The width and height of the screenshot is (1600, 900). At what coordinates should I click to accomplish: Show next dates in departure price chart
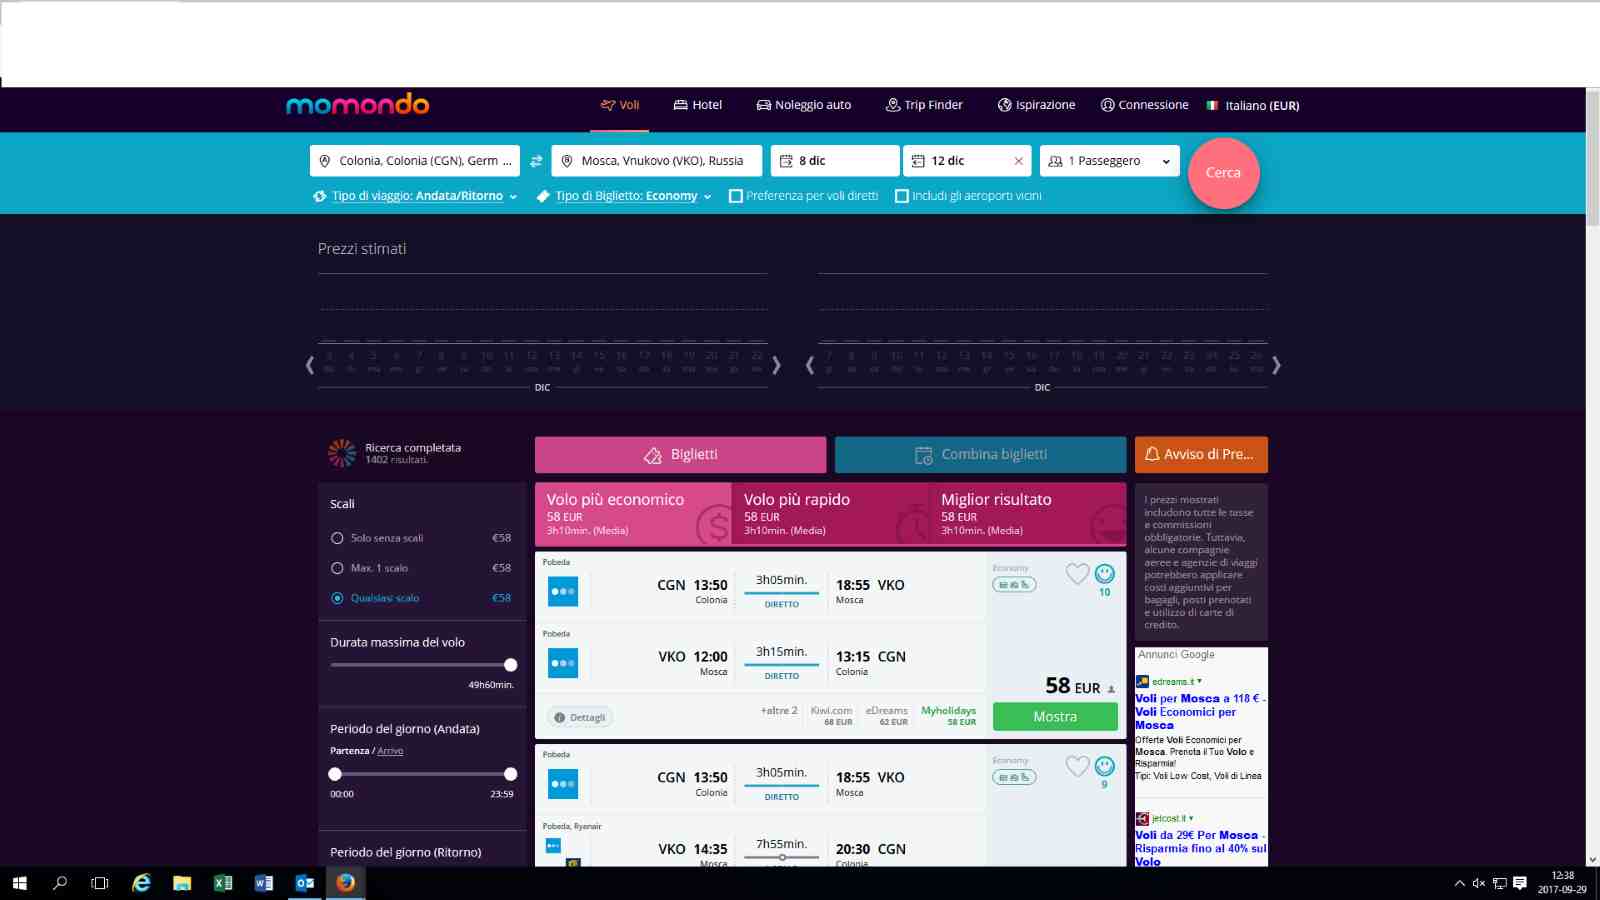click(776, 365)
